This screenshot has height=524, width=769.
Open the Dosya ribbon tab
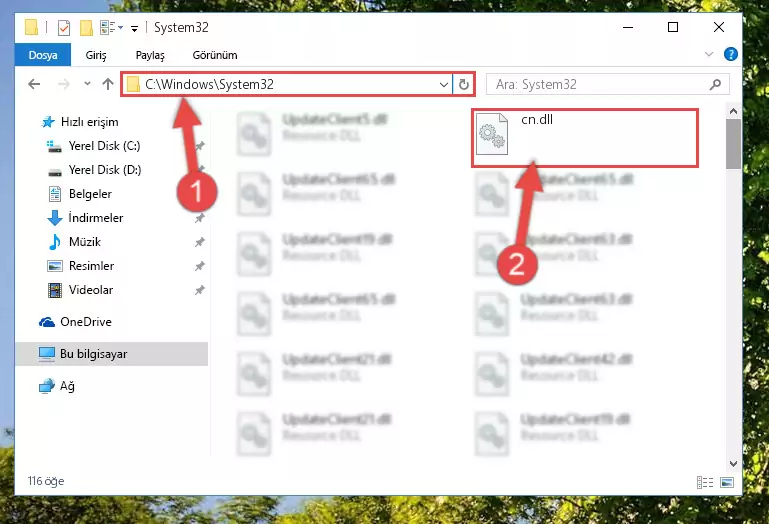pyautogui.click(x=43, y=55)
